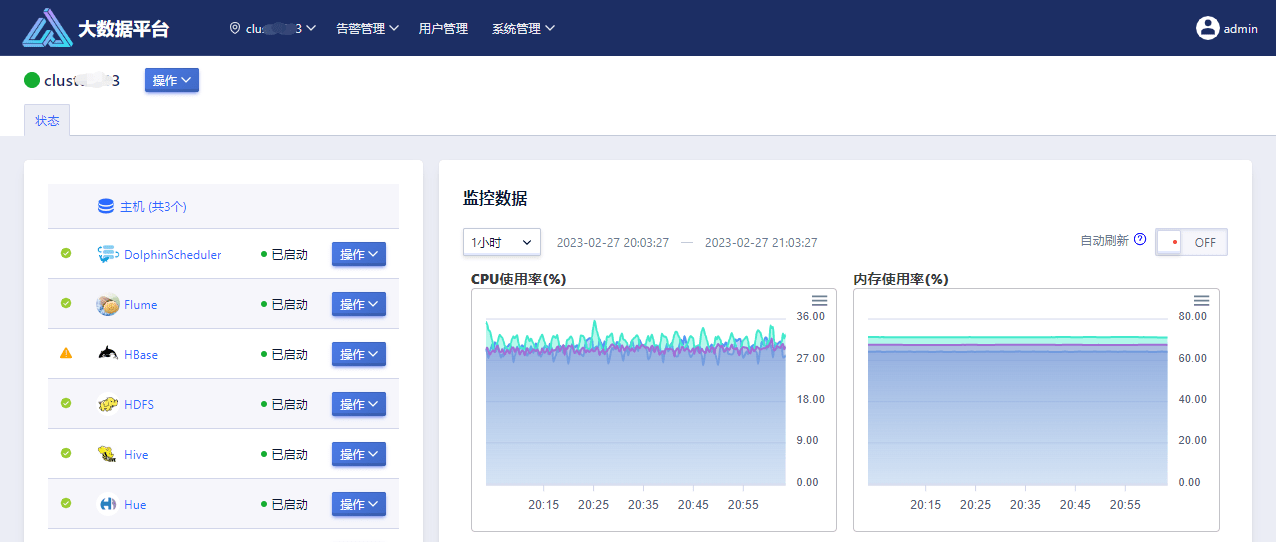The height and width of the screenshot is (542, 1276).
Task: Click the Flume service icon
Action: pos(108,305)
